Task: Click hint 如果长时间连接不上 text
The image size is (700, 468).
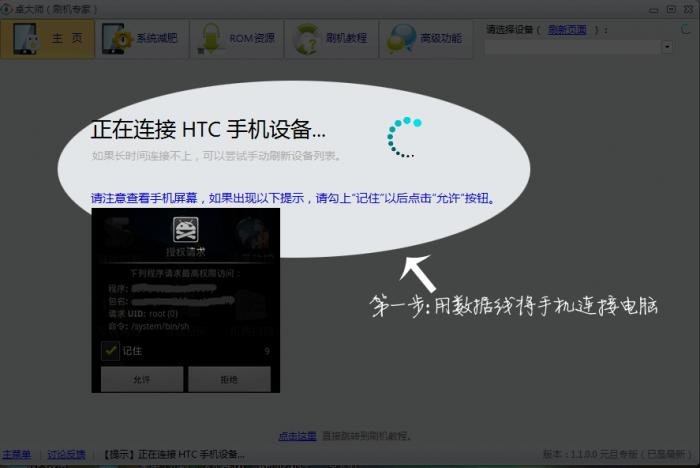Action: click(x=217, y=156)
